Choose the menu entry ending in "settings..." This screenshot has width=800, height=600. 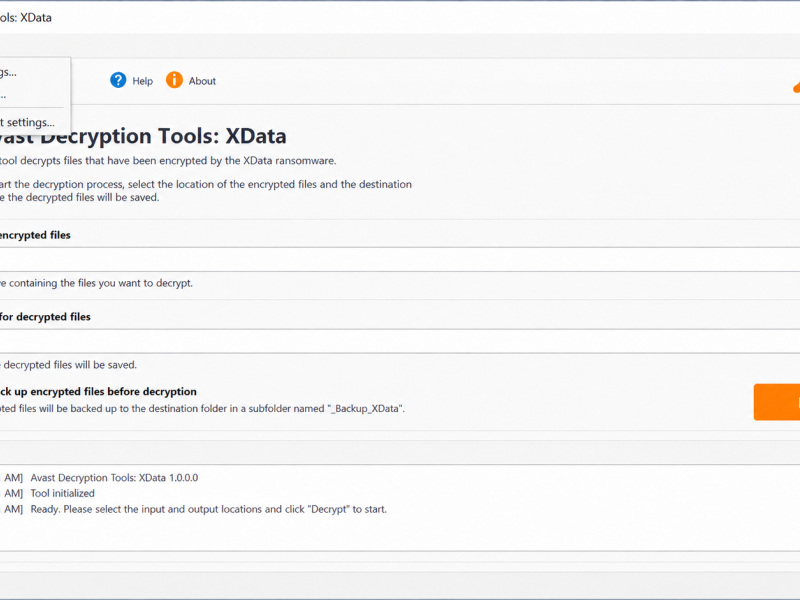(28, 122)
